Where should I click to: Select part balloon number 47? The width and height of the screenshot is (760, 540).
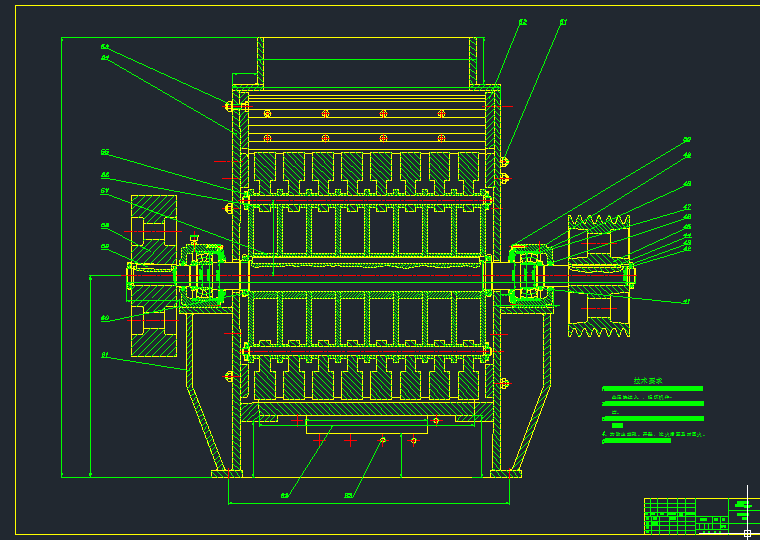point(687,207)
